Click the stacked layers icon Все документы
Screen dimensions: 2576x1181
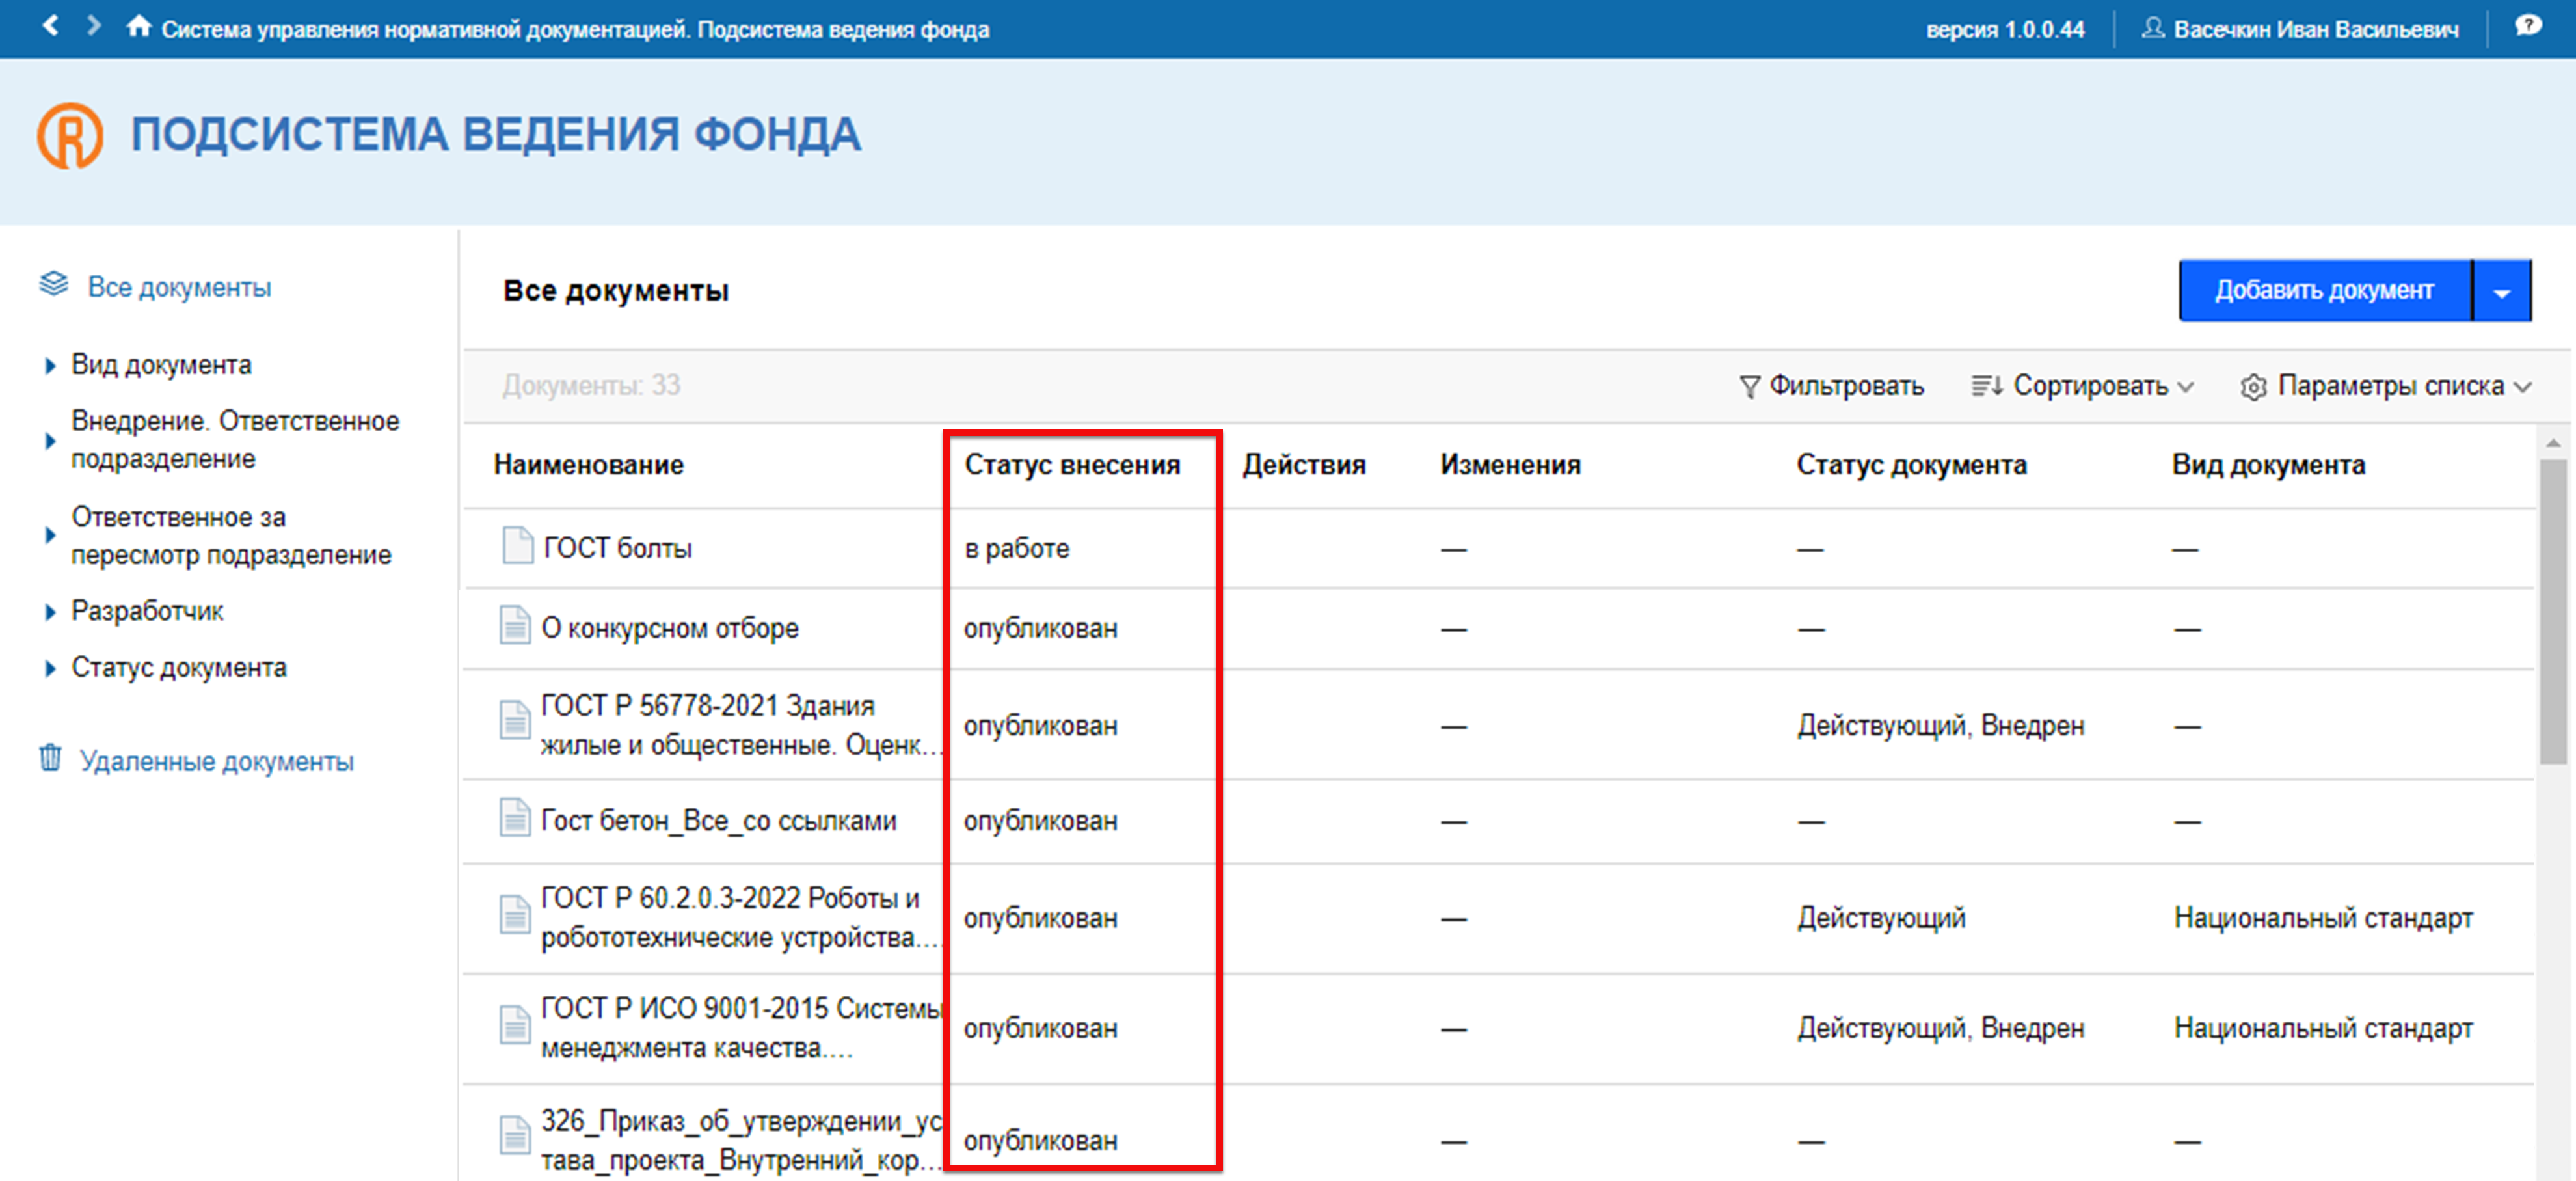pyautogui.click(x=54, y=285)
